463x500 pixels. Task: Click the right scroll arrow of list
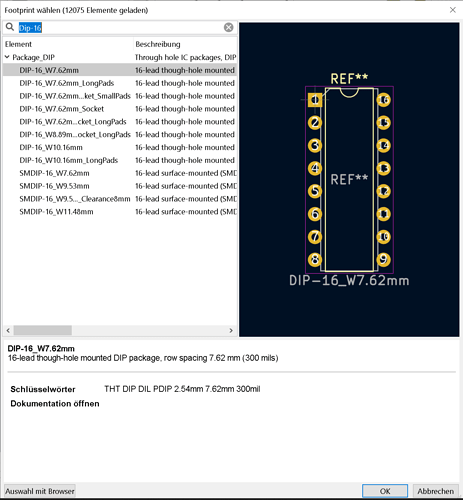231,330
